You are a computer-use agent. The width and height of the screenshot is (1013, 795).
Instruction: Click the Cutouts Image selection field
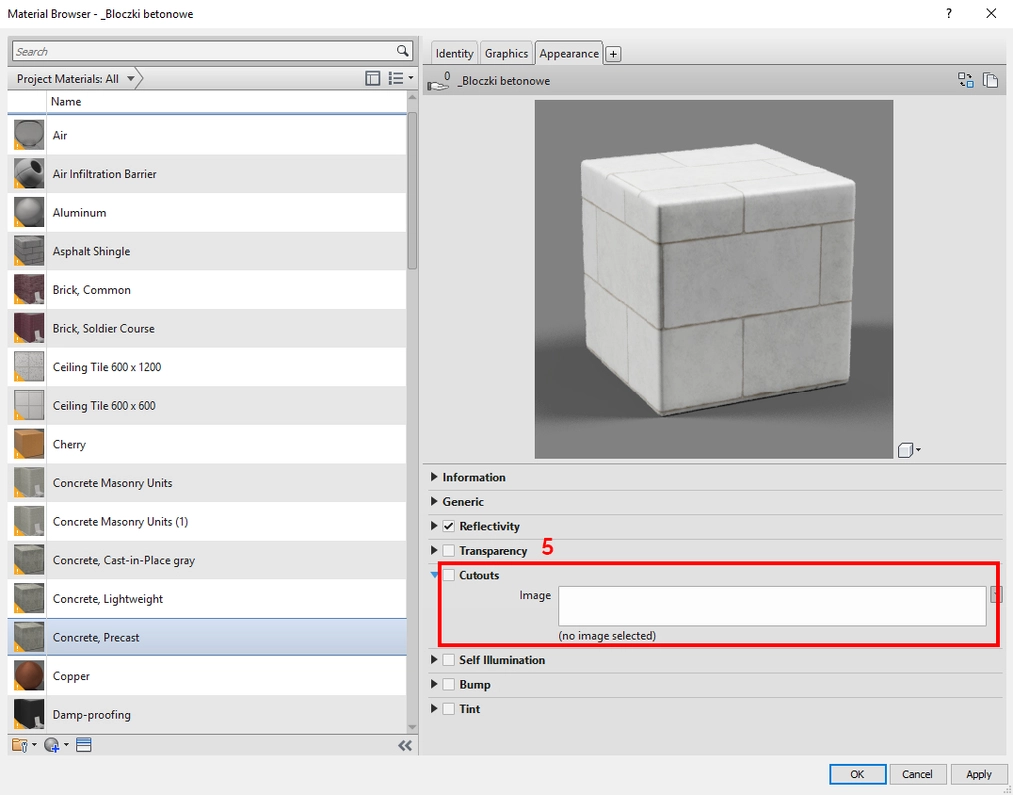[x=772, y=603]
